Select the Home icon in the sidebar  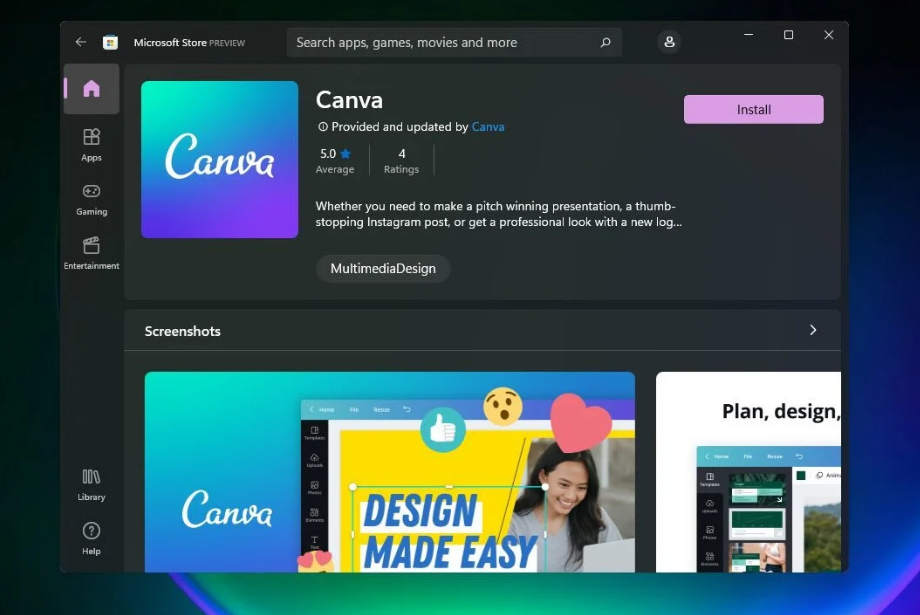tap(91, 89)
